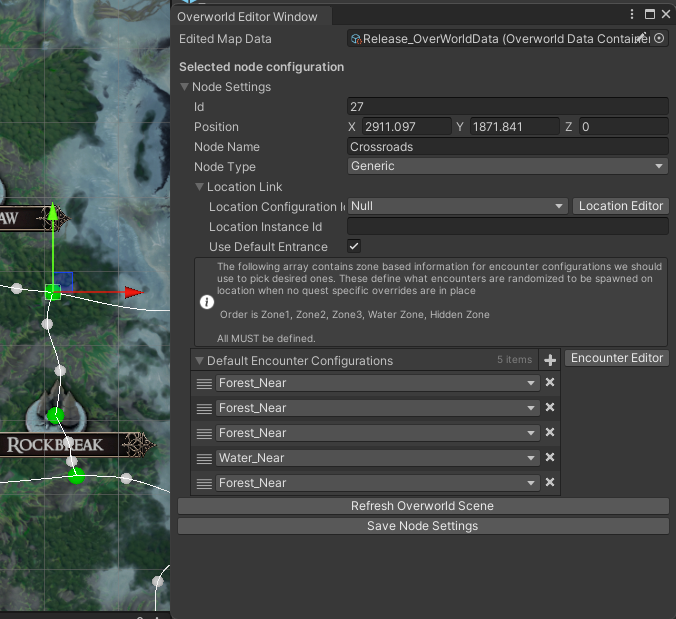This screenshot has height=619, width=676.
Task: Grab the reorder handle of the third Forest_Near row
Action: coord(204,433)
